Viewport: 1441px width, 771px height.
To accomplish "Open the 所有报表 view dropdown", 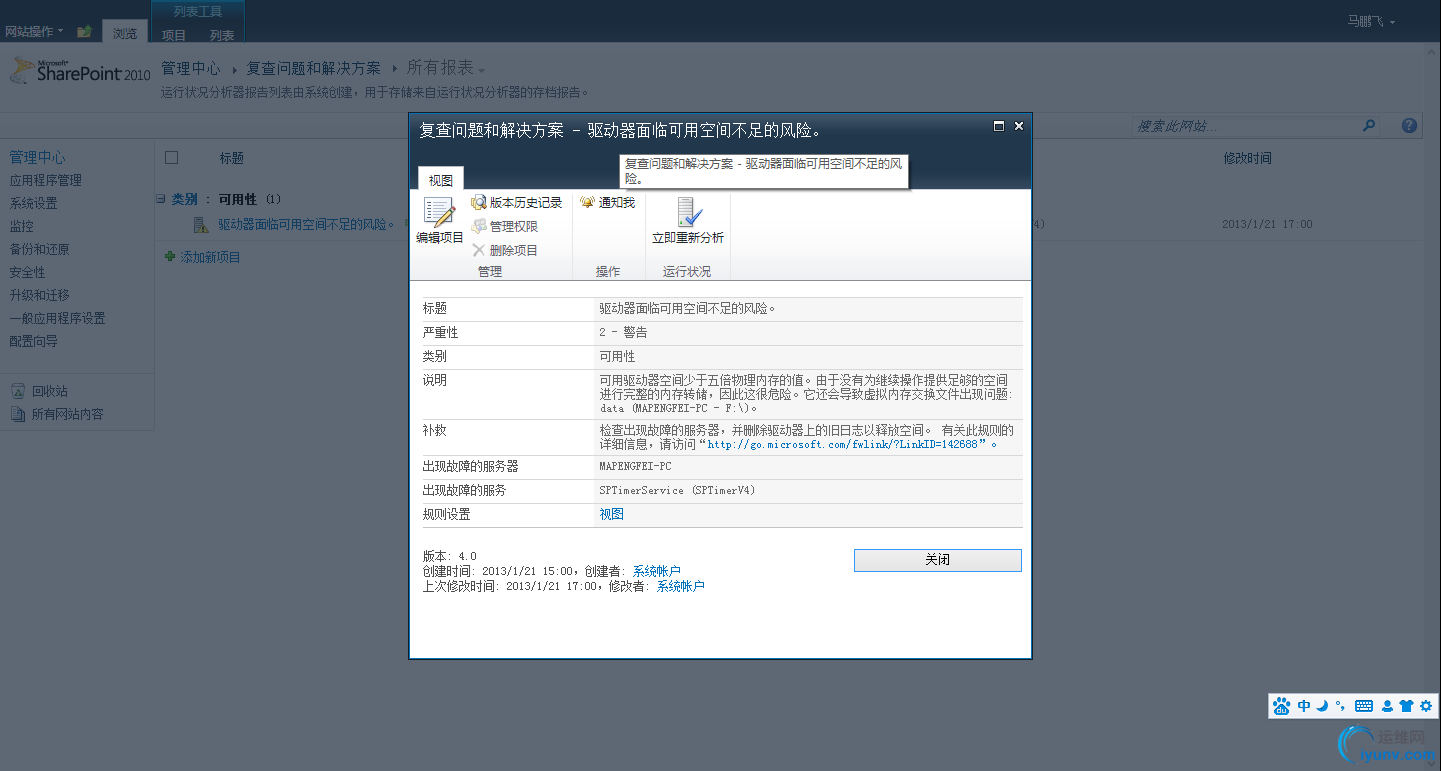I will (446, 68).
